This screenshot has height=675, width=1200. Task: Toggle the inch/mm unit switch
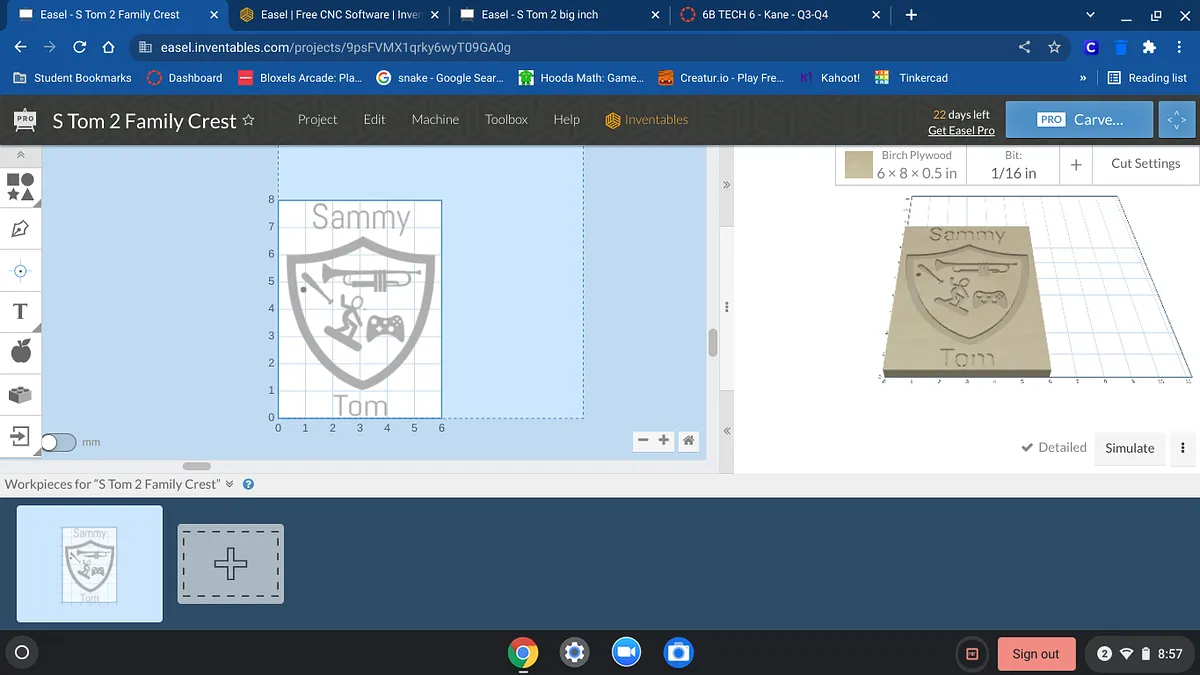tap(58, 442)
